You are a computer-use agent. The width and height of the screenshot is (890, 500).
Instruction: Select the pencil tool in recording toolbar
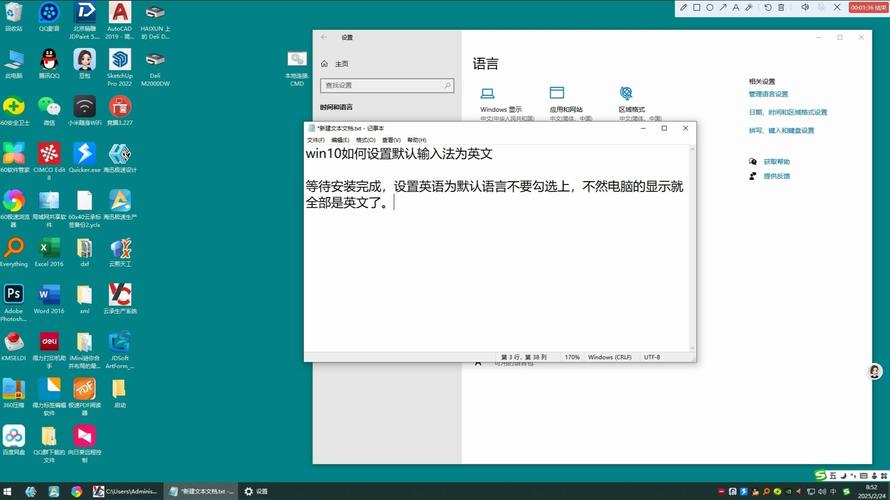pyautogui.click(x=684, y=7)
